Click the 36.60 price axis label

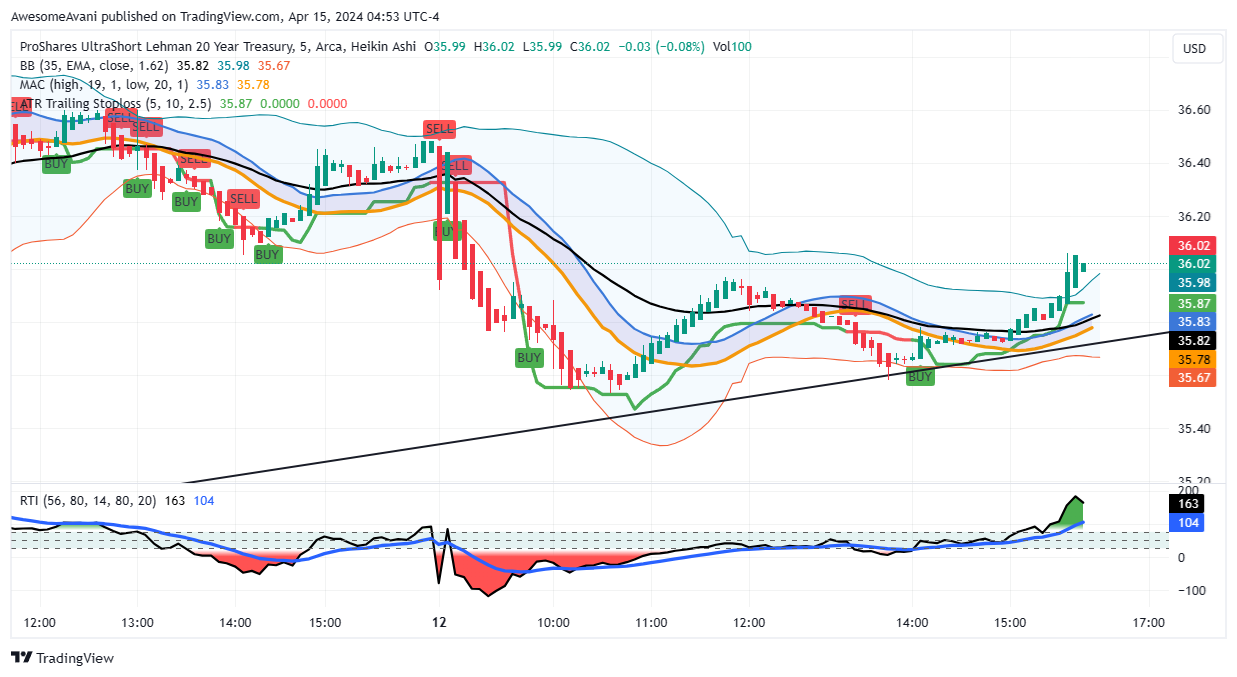(x=1194, y=110)
